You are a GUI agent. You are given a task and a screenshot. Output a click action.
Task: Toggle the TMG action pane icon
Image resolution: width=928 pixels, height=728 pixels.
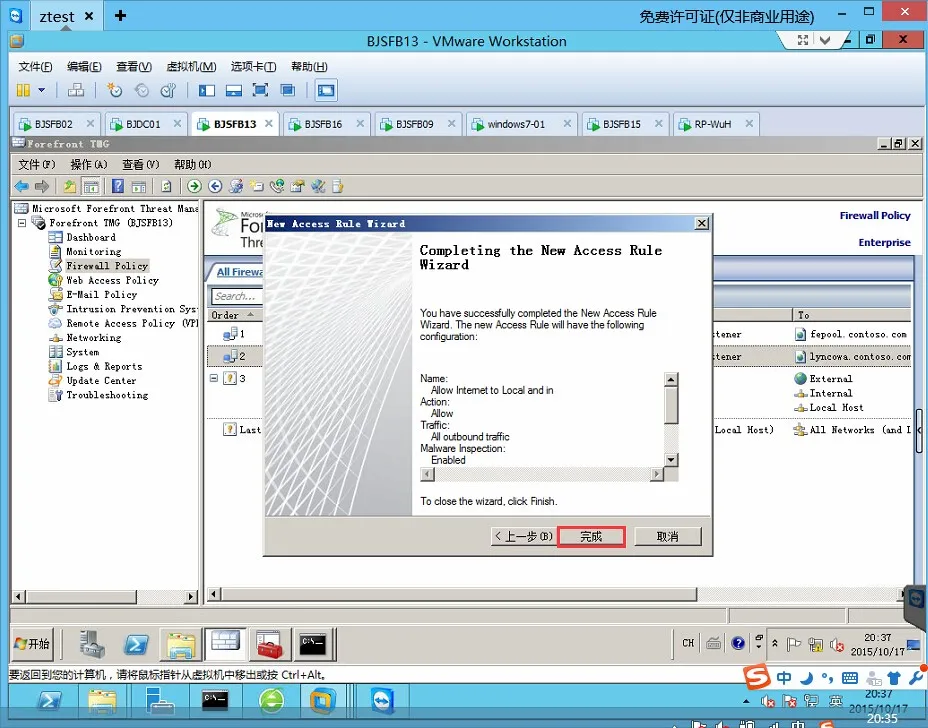[139, 186]
